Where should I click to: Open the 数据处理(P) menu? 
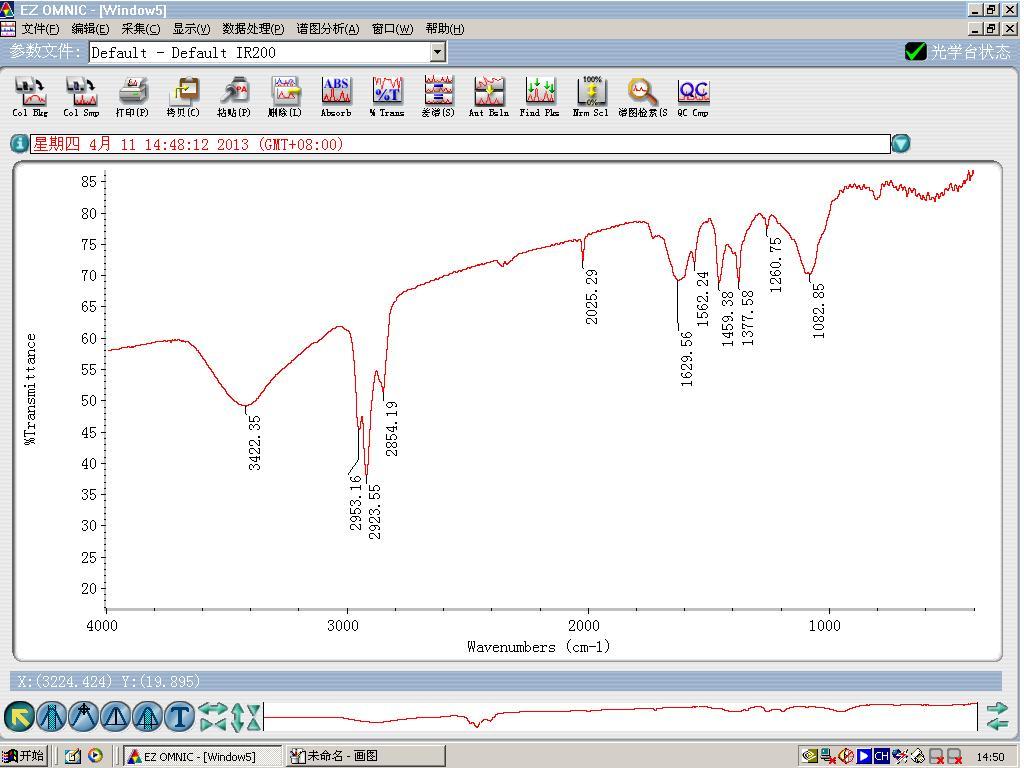[x=253, y=29]
